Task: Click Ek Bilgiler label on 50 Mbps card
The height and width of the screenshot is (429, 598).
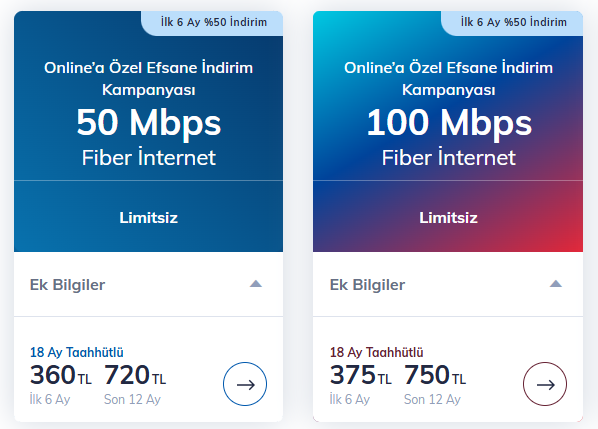Action: pos(68,285)
